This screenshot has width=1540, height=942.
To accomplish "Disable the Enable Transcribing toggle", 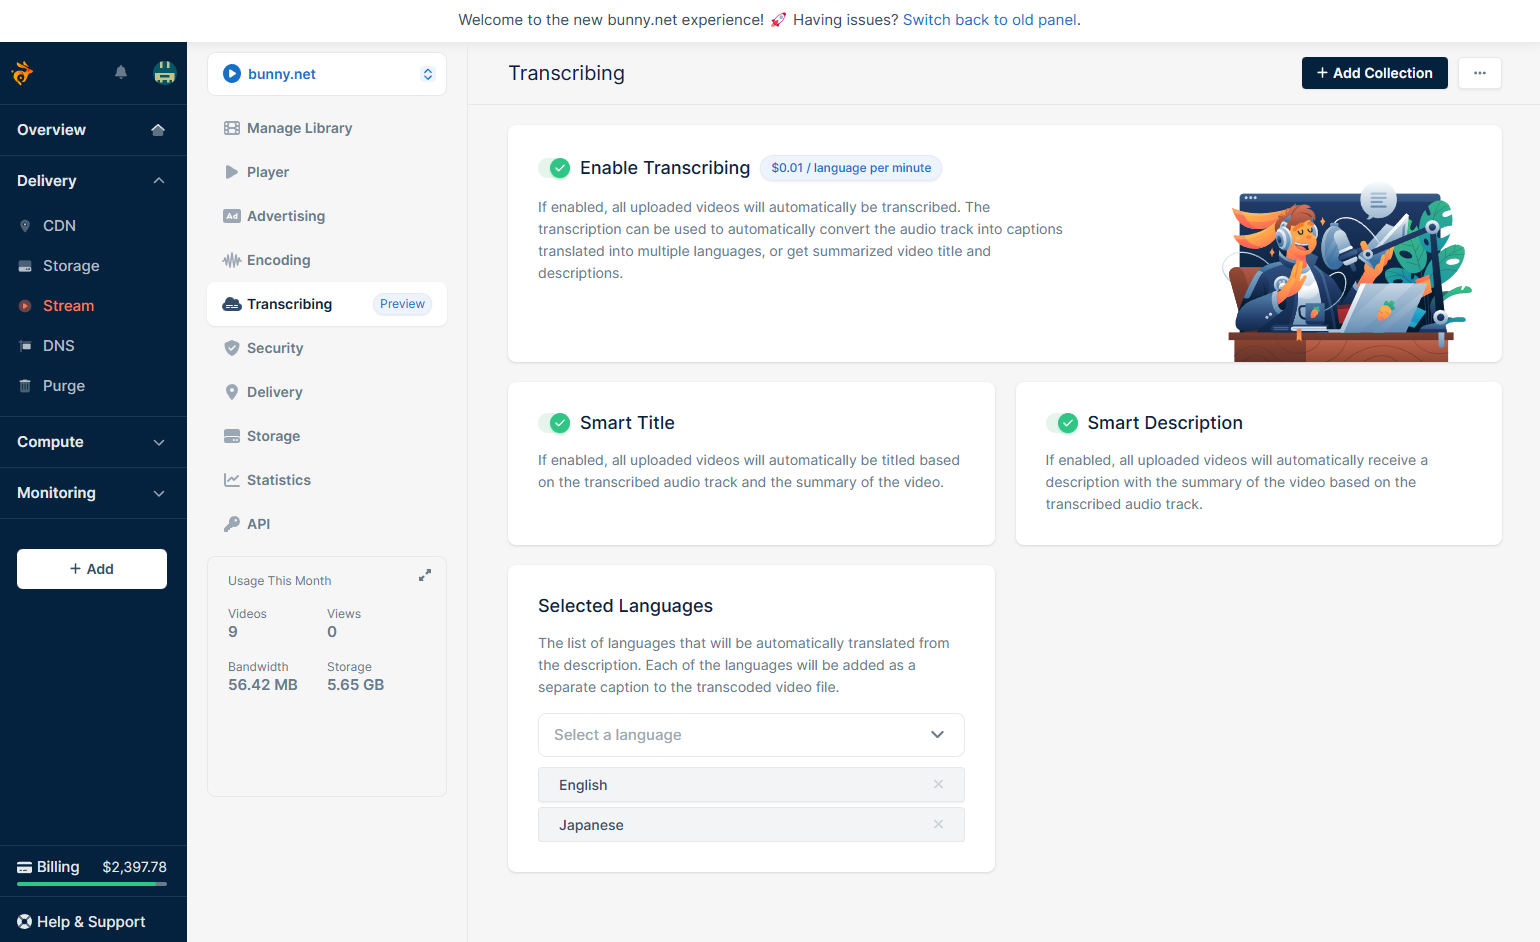I will 555,168.
